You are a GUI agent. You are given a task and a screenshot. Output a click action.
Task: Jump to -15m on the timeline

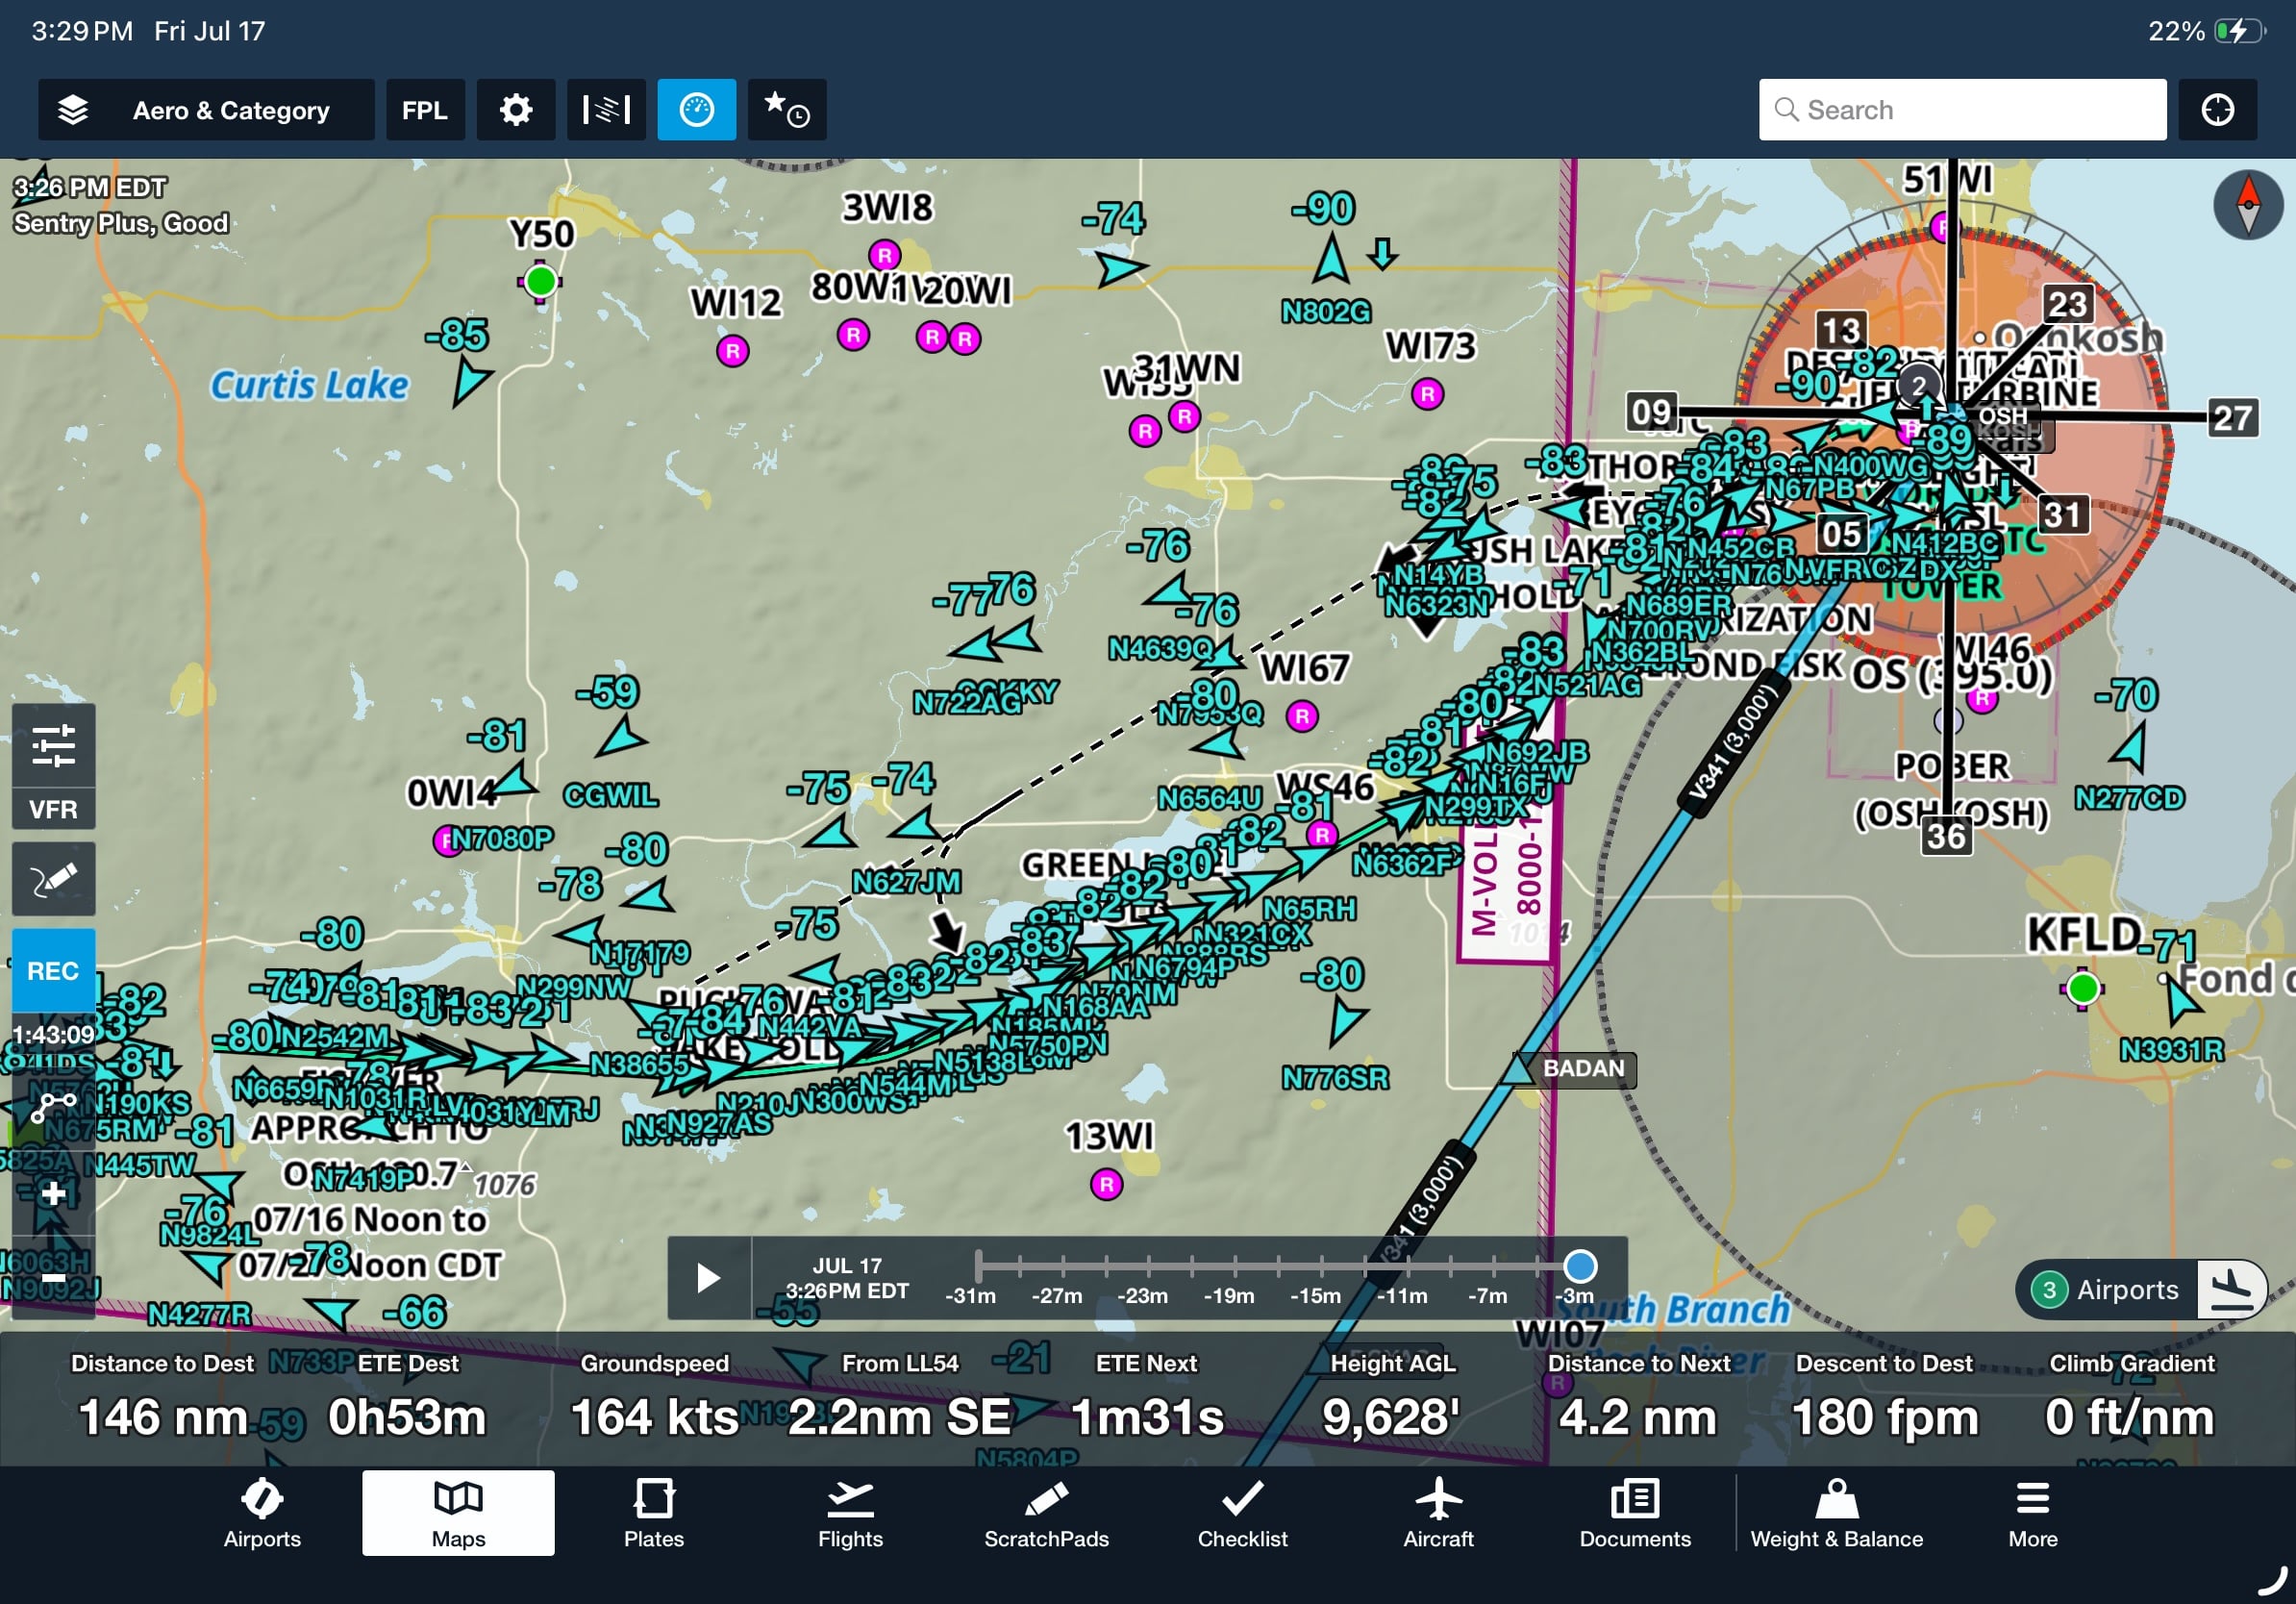tap(1316, 1296)
